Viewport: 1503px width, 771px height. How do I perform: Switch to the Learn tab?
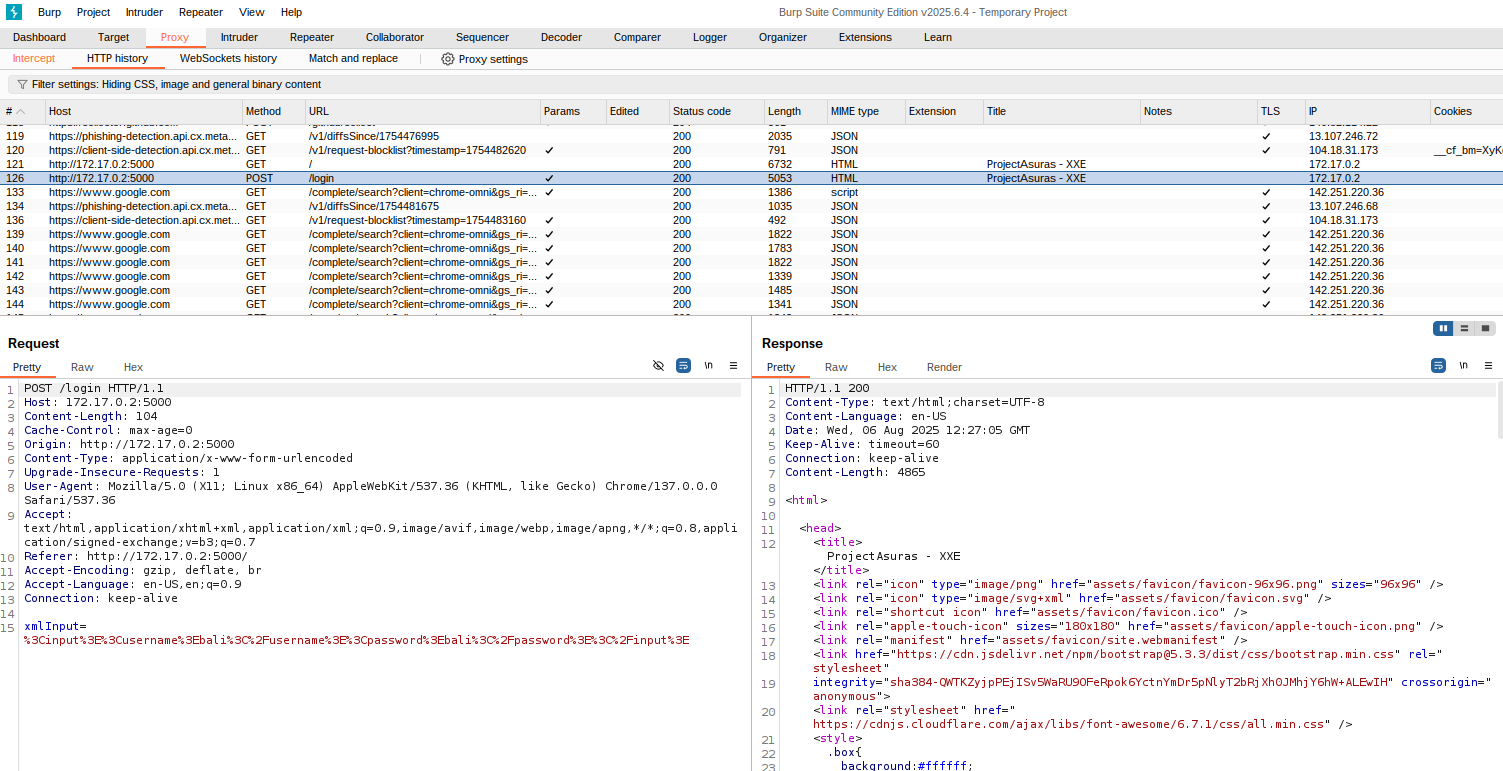click(x=937, y=37)
